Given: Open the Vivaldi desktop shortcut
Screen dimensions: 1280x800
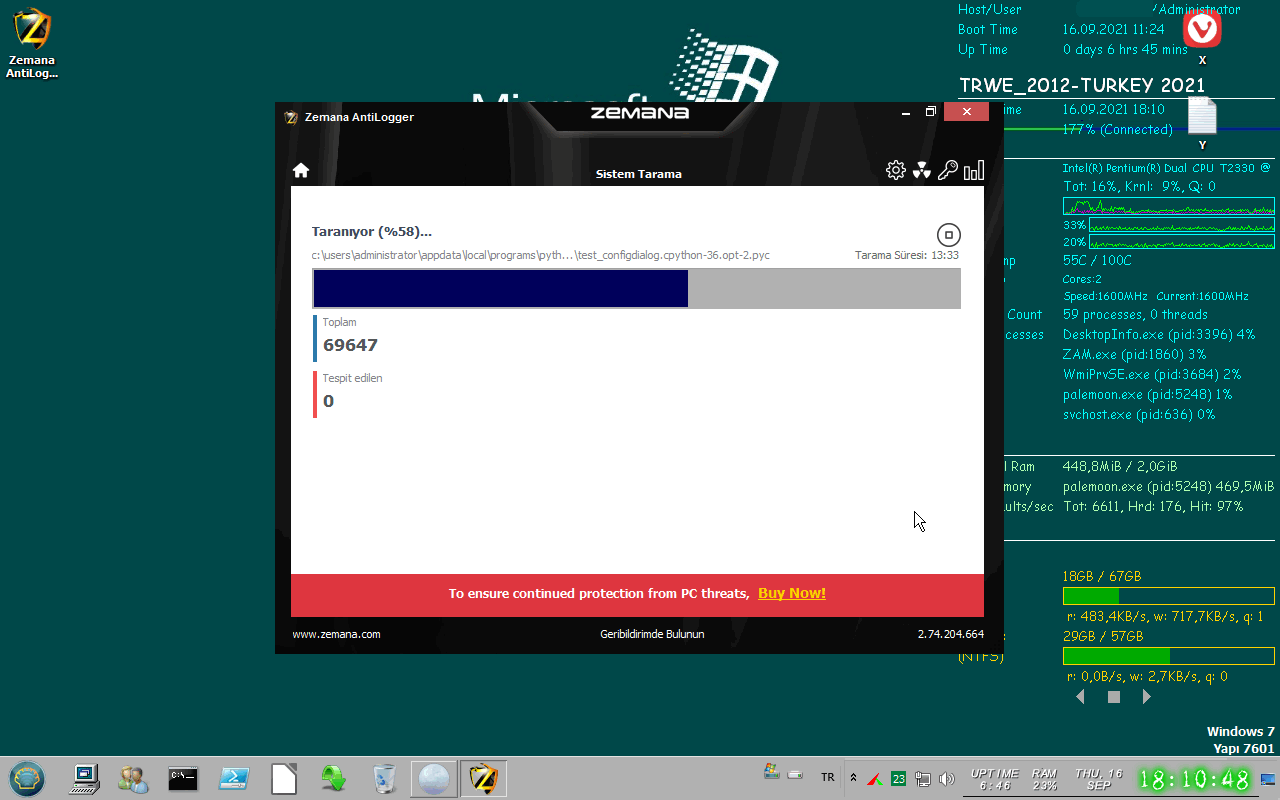Looking at the screenshot, I should (1202, 36).
